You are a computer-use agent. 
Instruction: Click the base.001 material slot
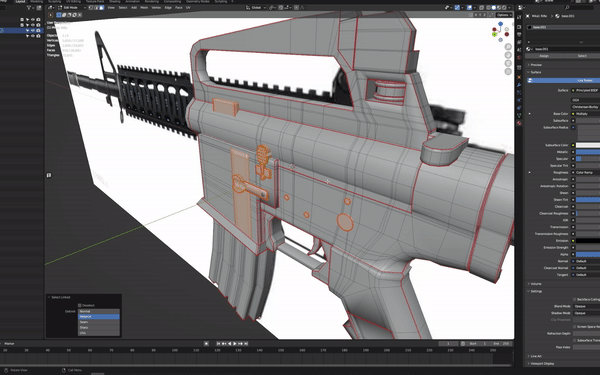pos(563,27)
